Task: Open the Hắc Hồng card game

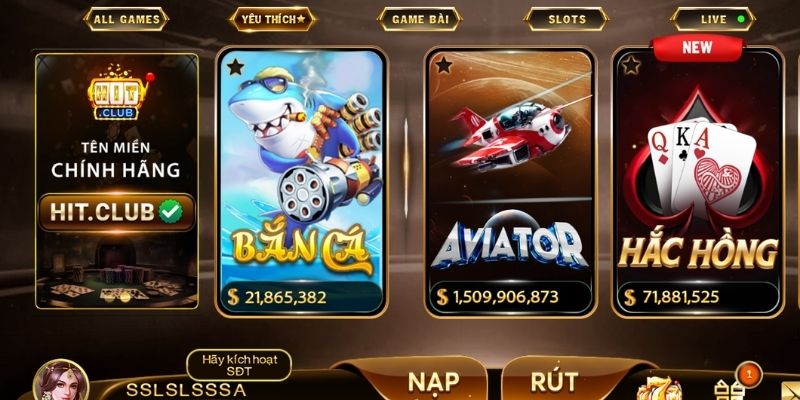Action: coord(697,182)
